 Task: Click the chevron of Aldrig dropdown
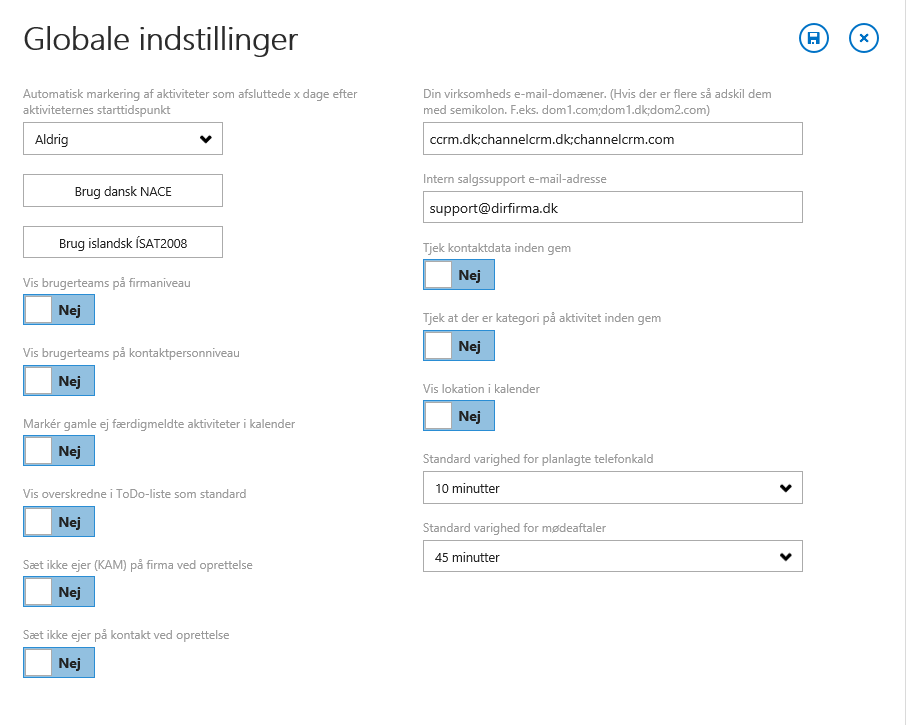(206, 139)
